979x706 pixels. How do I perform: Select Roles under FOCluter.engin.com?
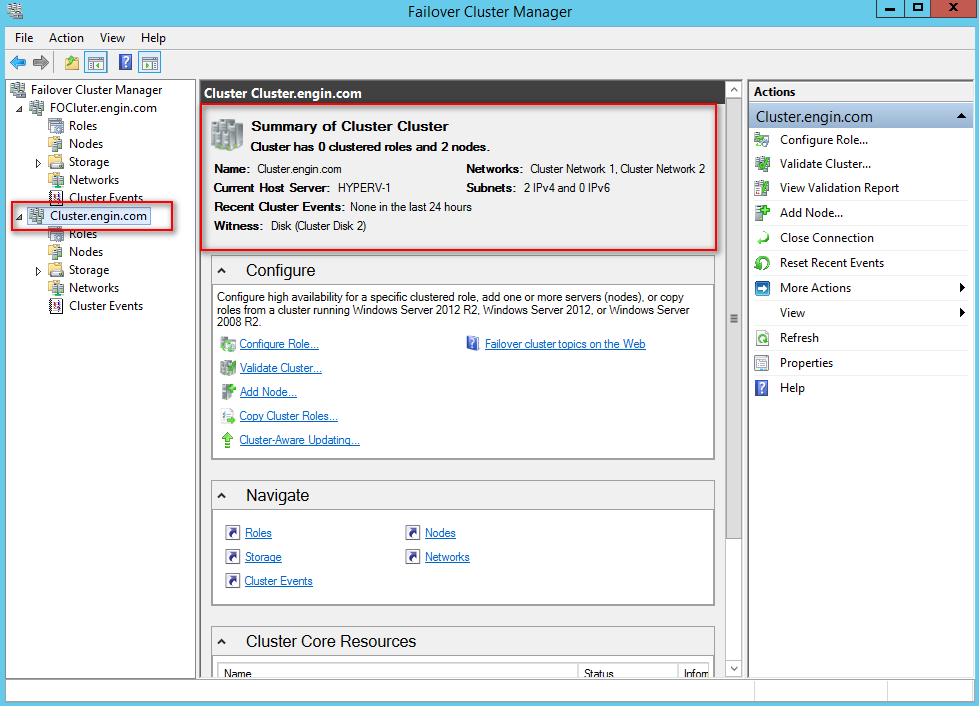click(83, 125)
